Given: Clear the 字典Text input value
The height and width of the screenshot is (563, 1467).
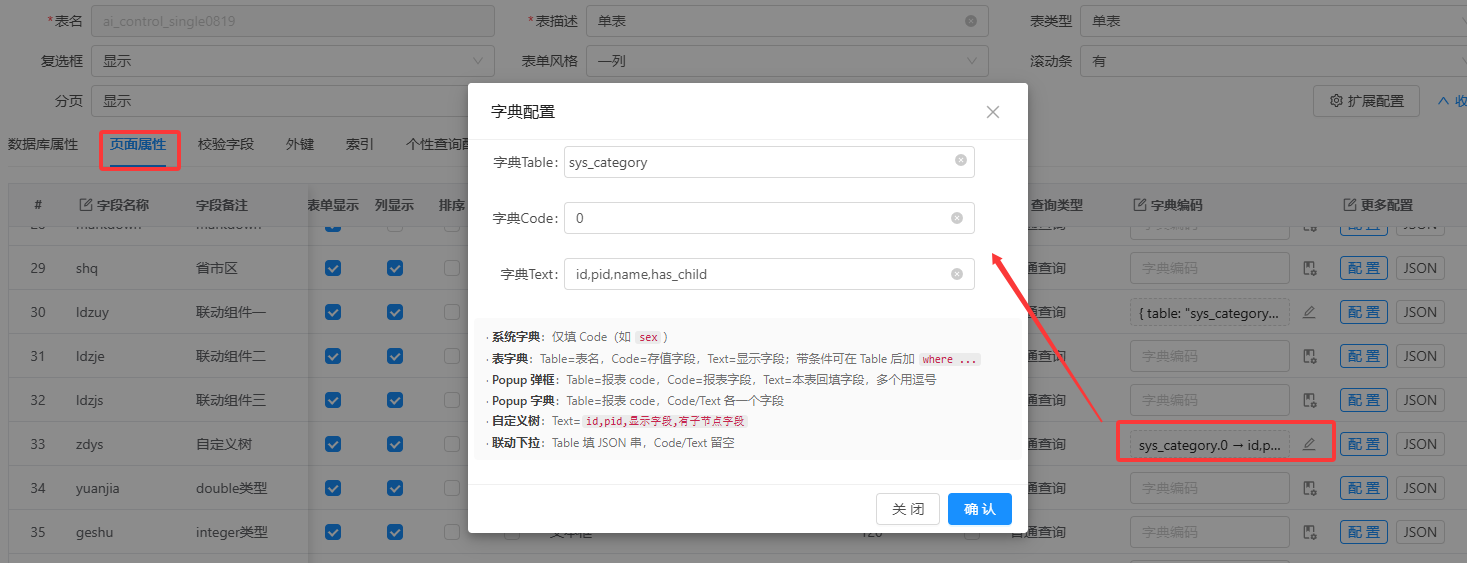Looking at the screenshot, I should (x=957, y=274).
